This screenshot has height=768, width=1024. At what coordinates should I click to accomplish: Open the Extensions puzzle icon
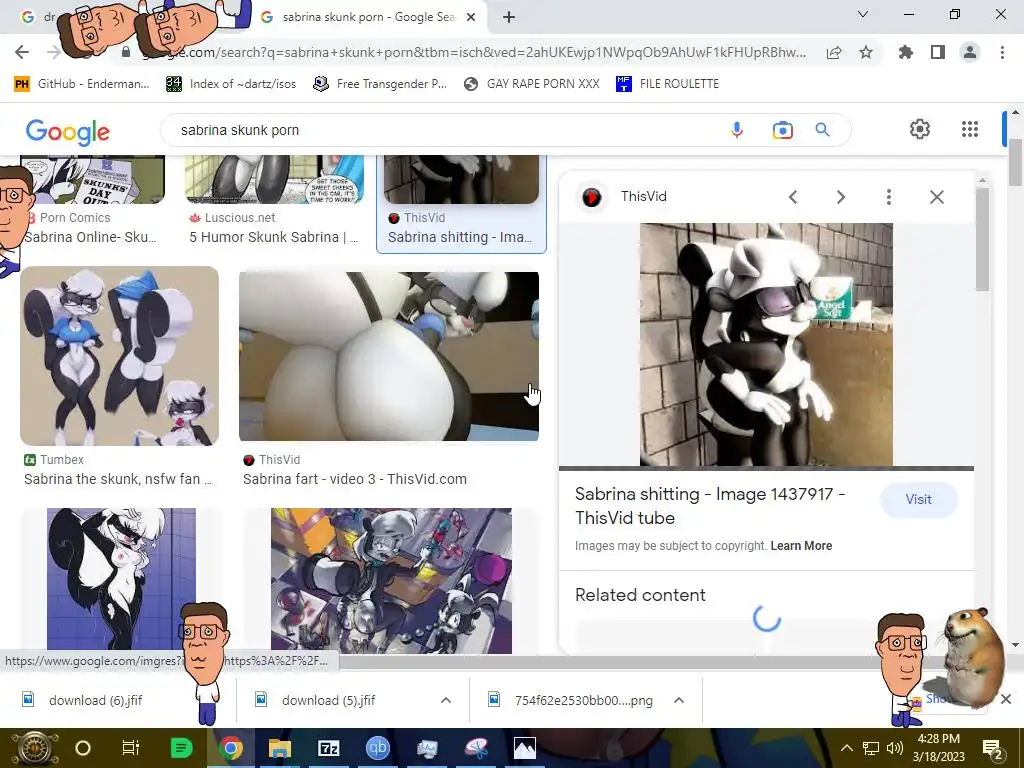click(x=906, y=52)
